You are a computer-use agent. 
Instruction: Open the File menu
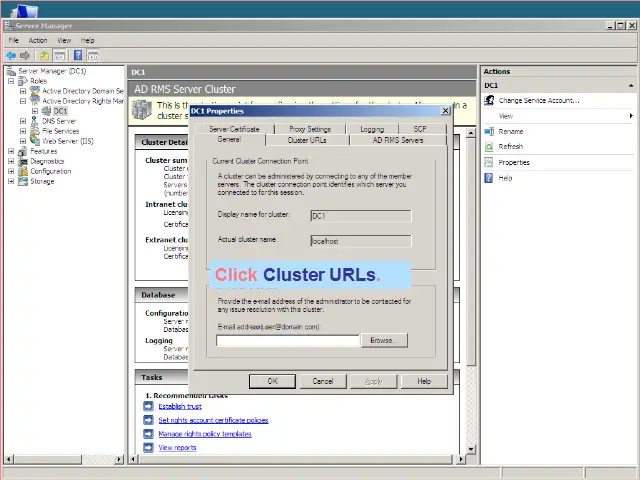coord(13,40)
